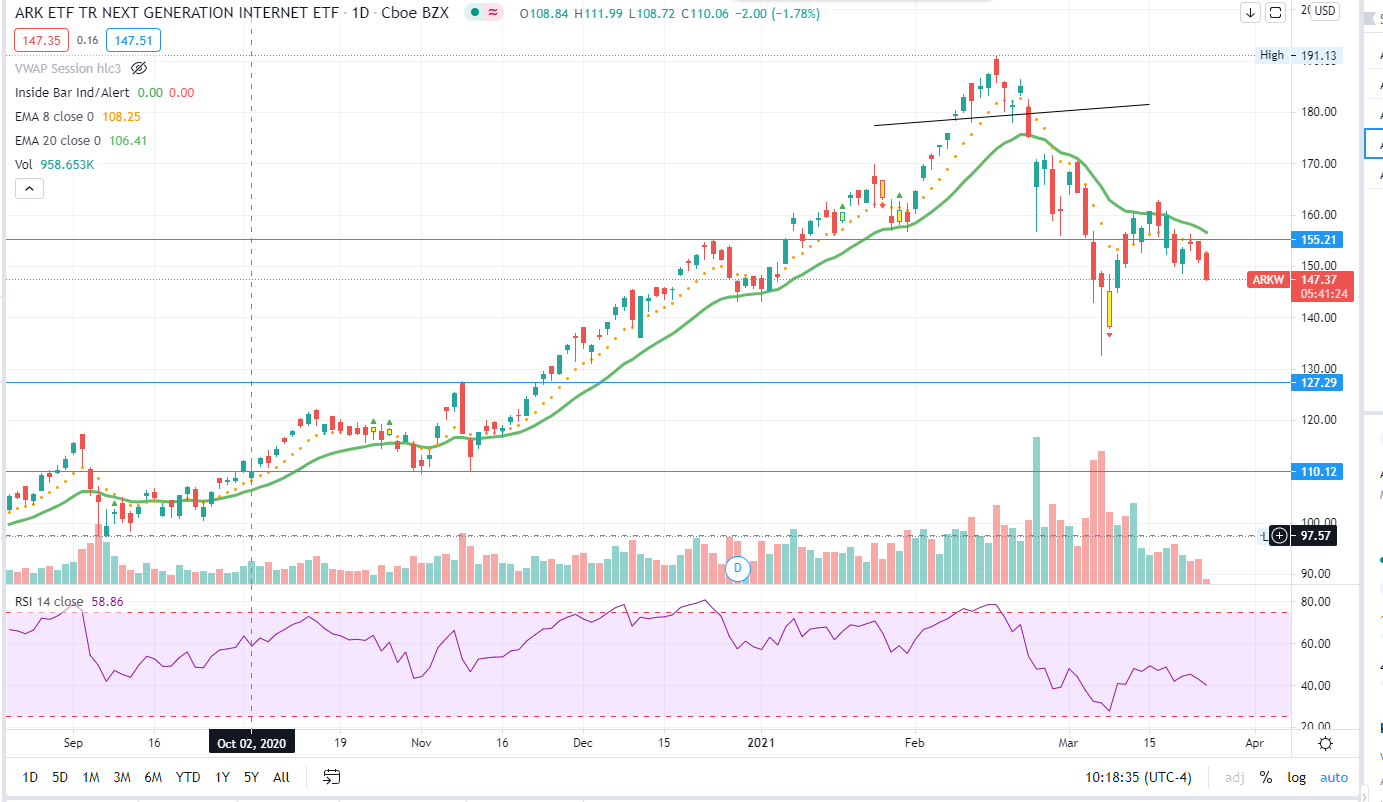
Task: Click the pink approximate-data indicator icon
Action: [493, 13]
